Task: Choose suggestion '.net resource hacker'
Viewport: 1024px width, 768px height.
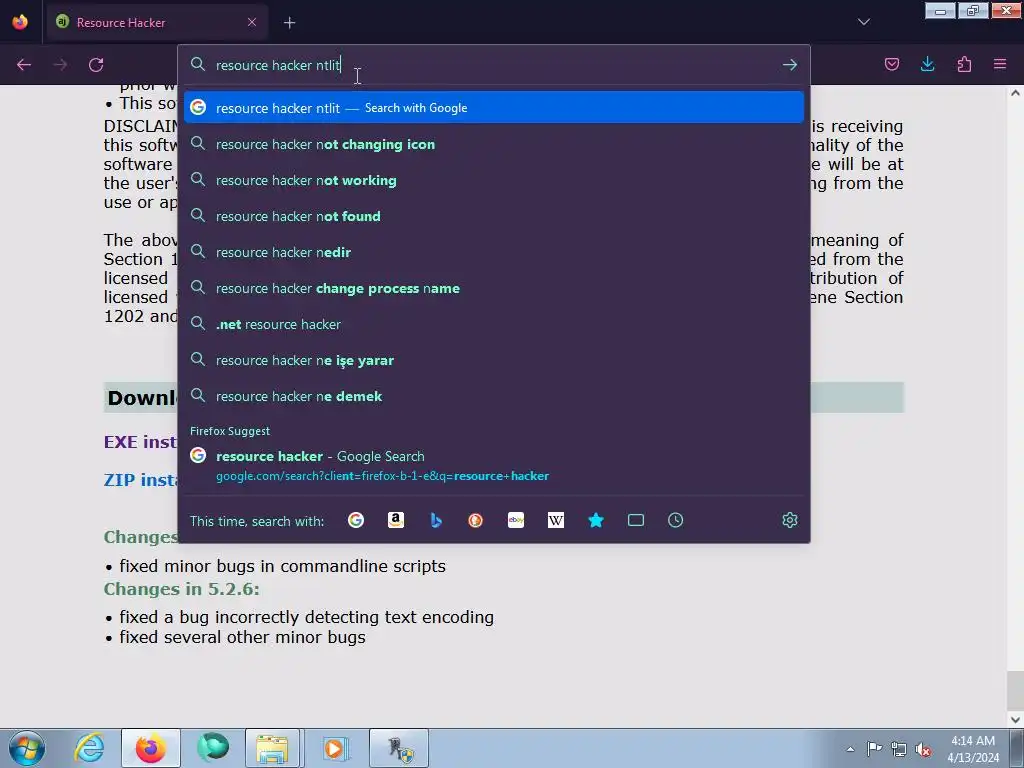Action: point(494,324)
